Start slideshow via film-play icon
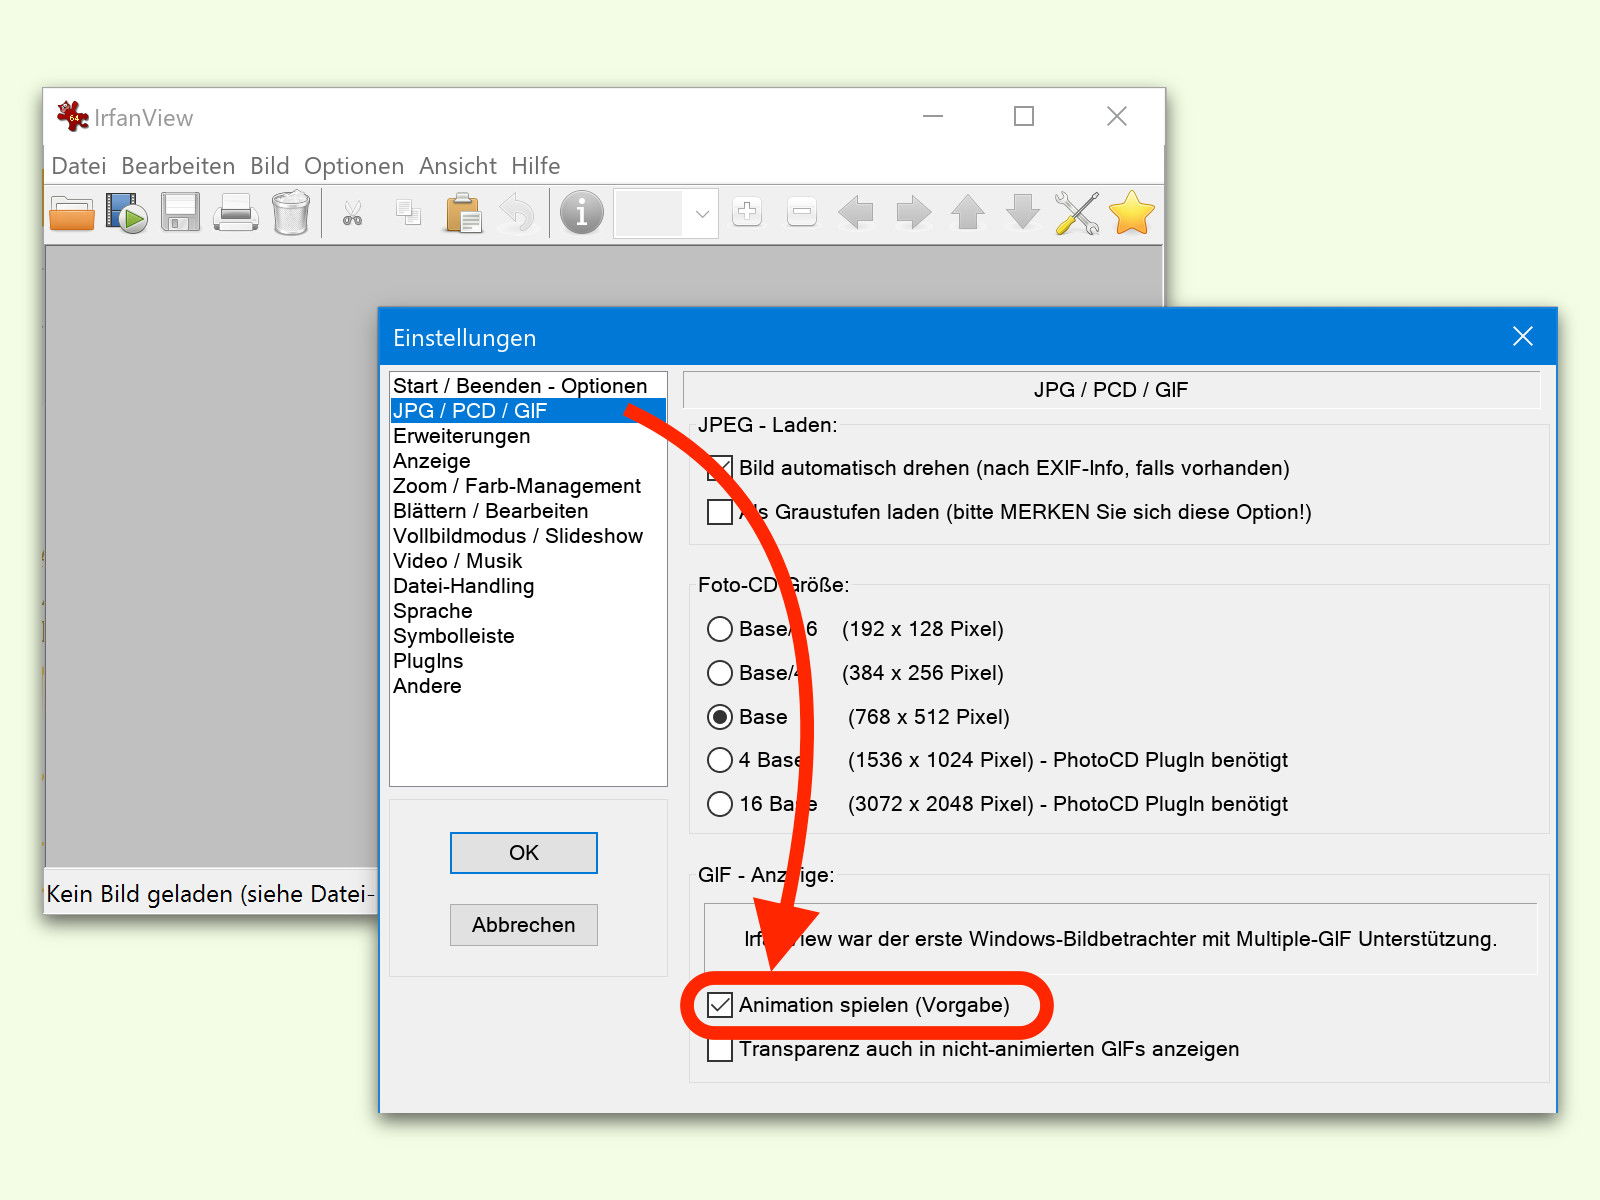This screenshot has height=1200, width=1600. coord(127,213)
